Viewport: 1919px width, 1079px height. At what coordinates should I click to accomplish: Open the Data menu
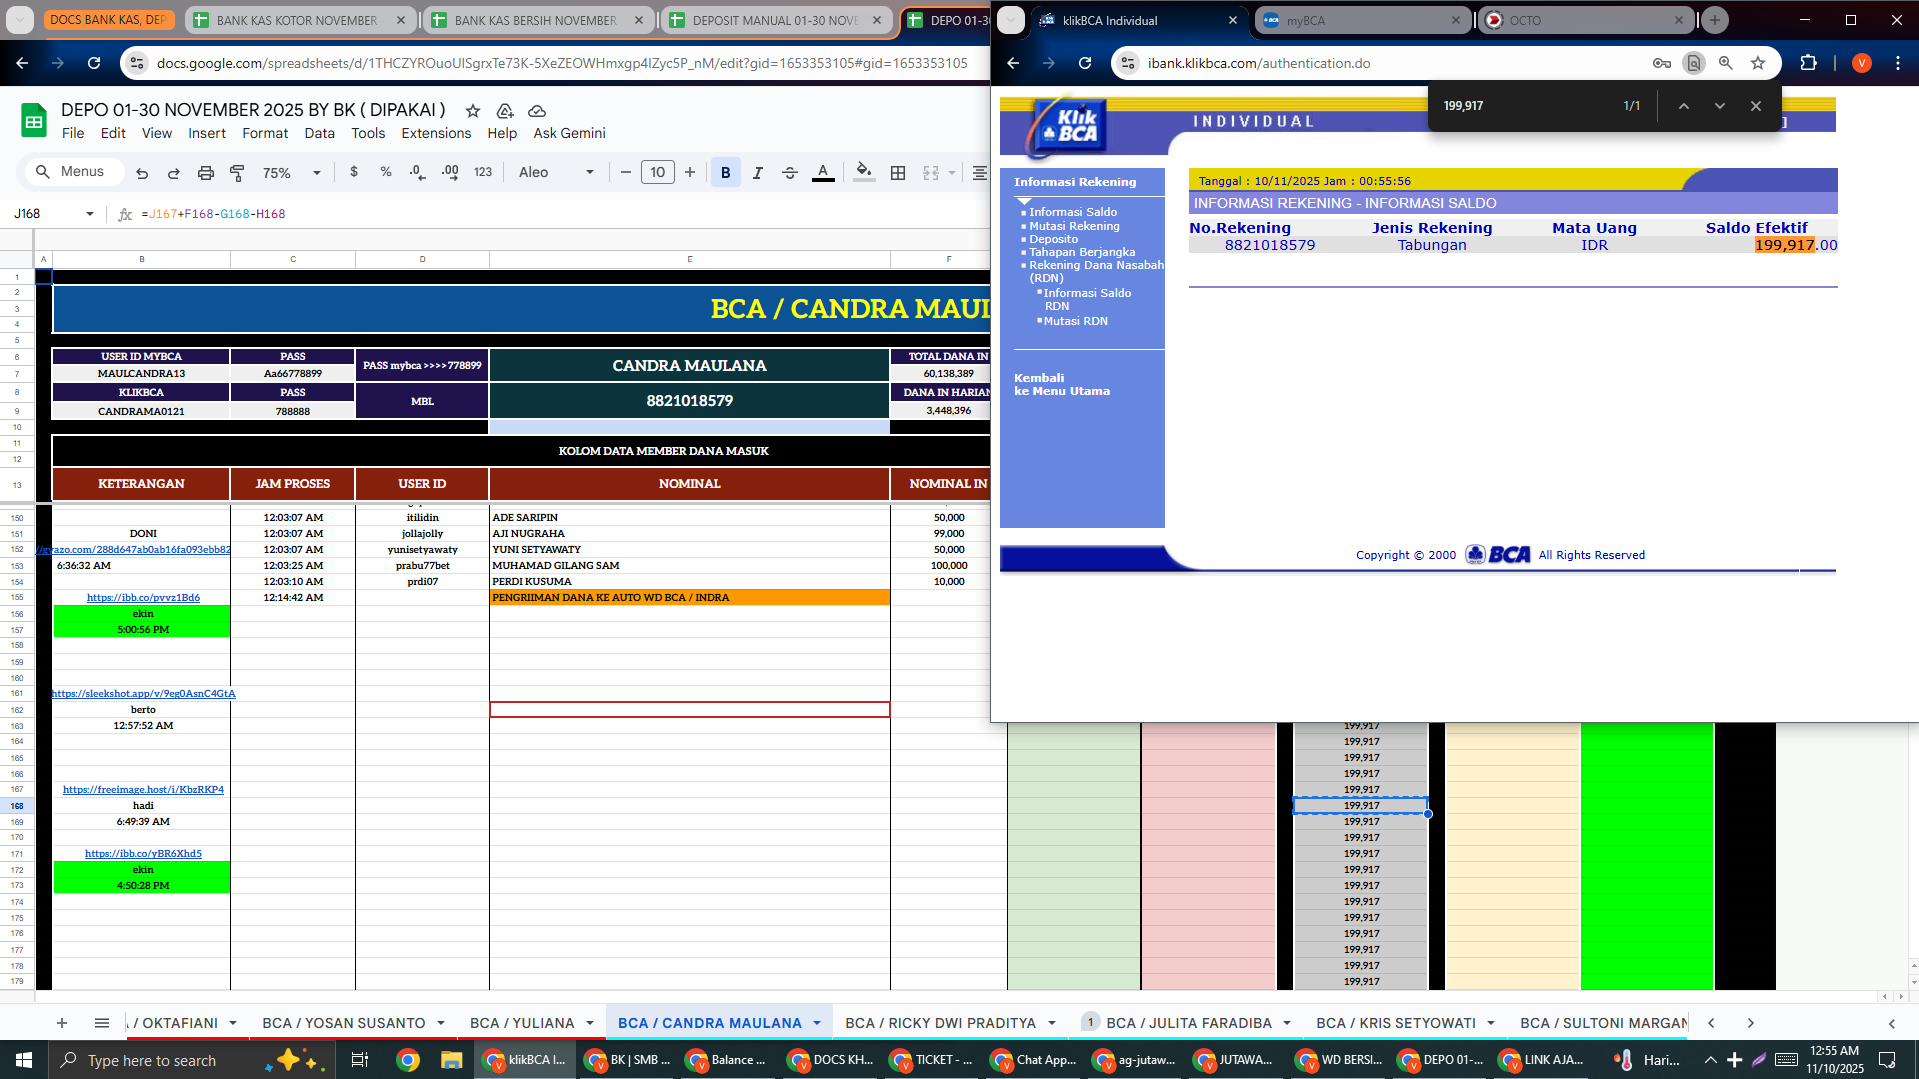coord(320,133)
